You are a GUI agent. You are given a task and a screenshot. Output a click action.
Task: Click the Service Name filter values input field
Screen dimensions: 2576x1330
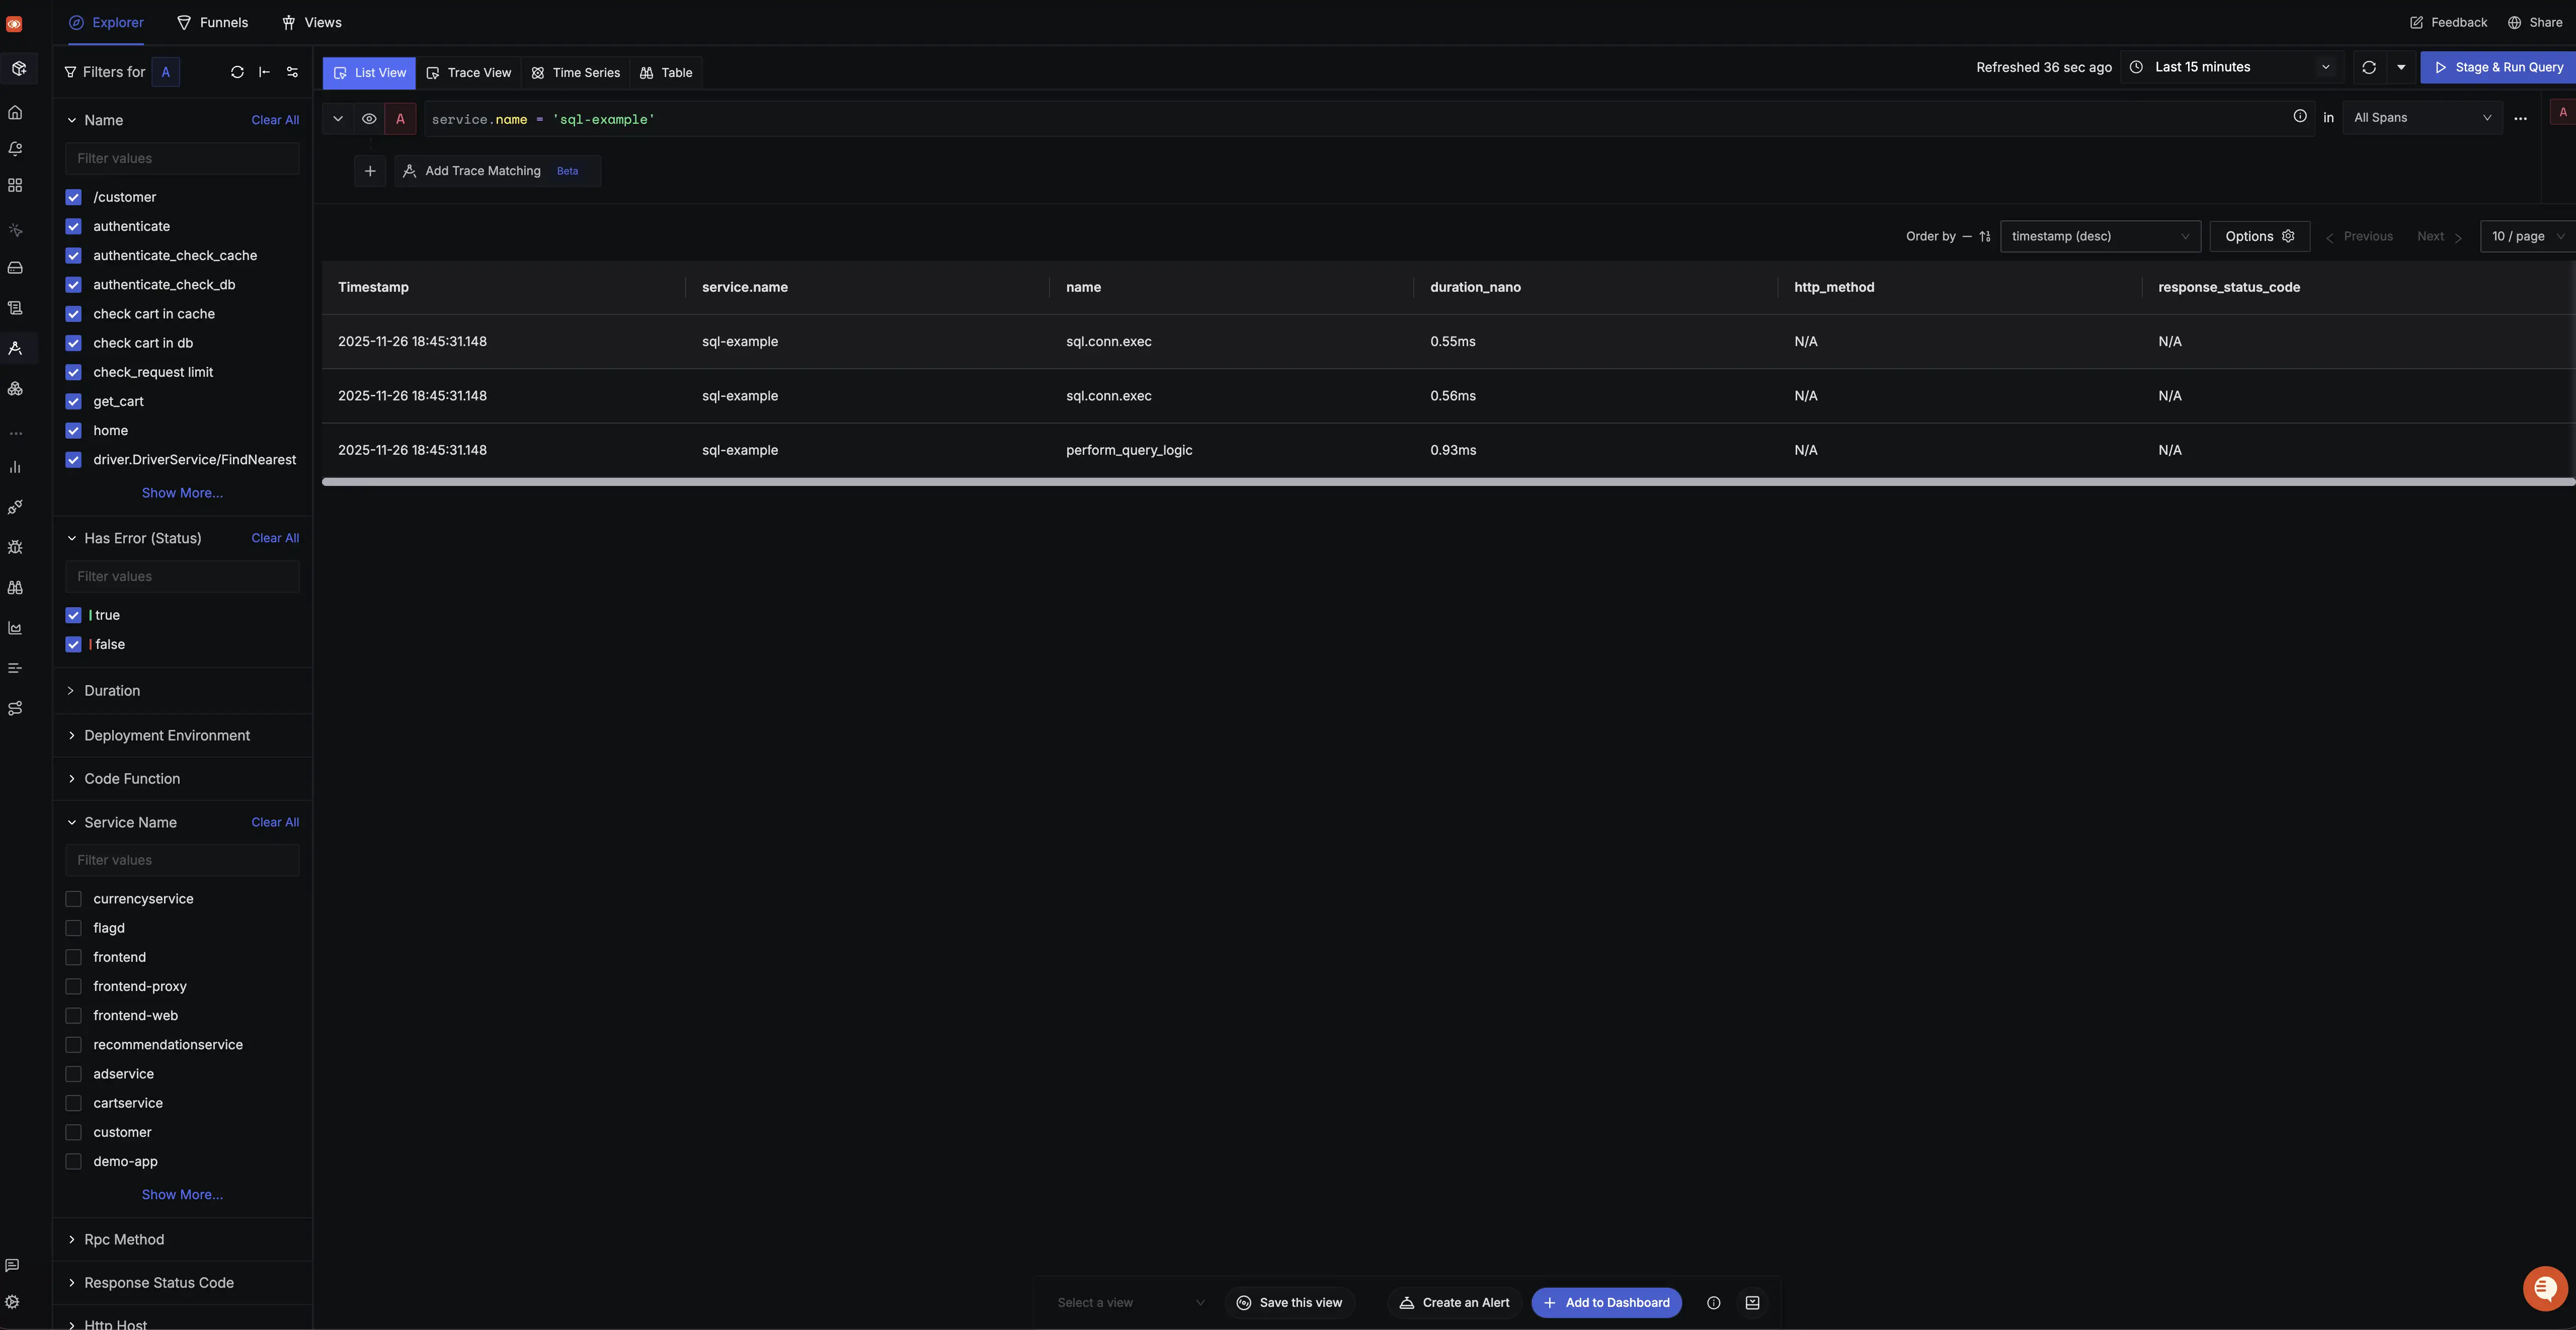182,860
